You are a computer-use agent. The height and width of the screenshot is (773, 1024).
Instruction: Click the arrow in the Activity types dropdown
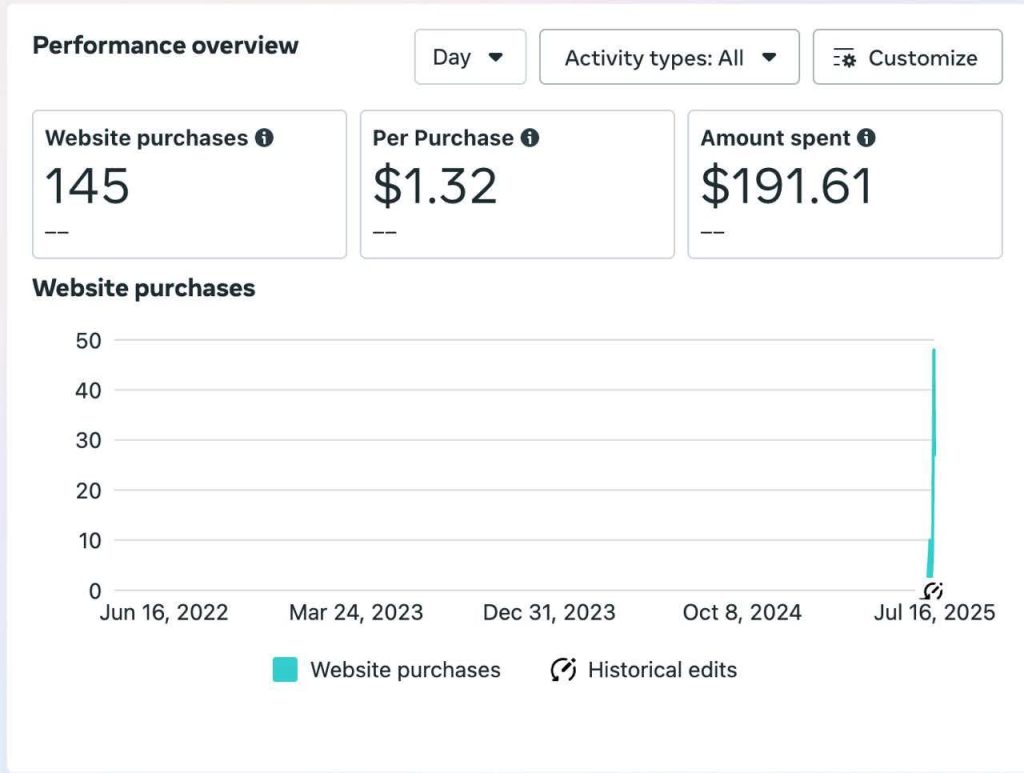(769, 57)
